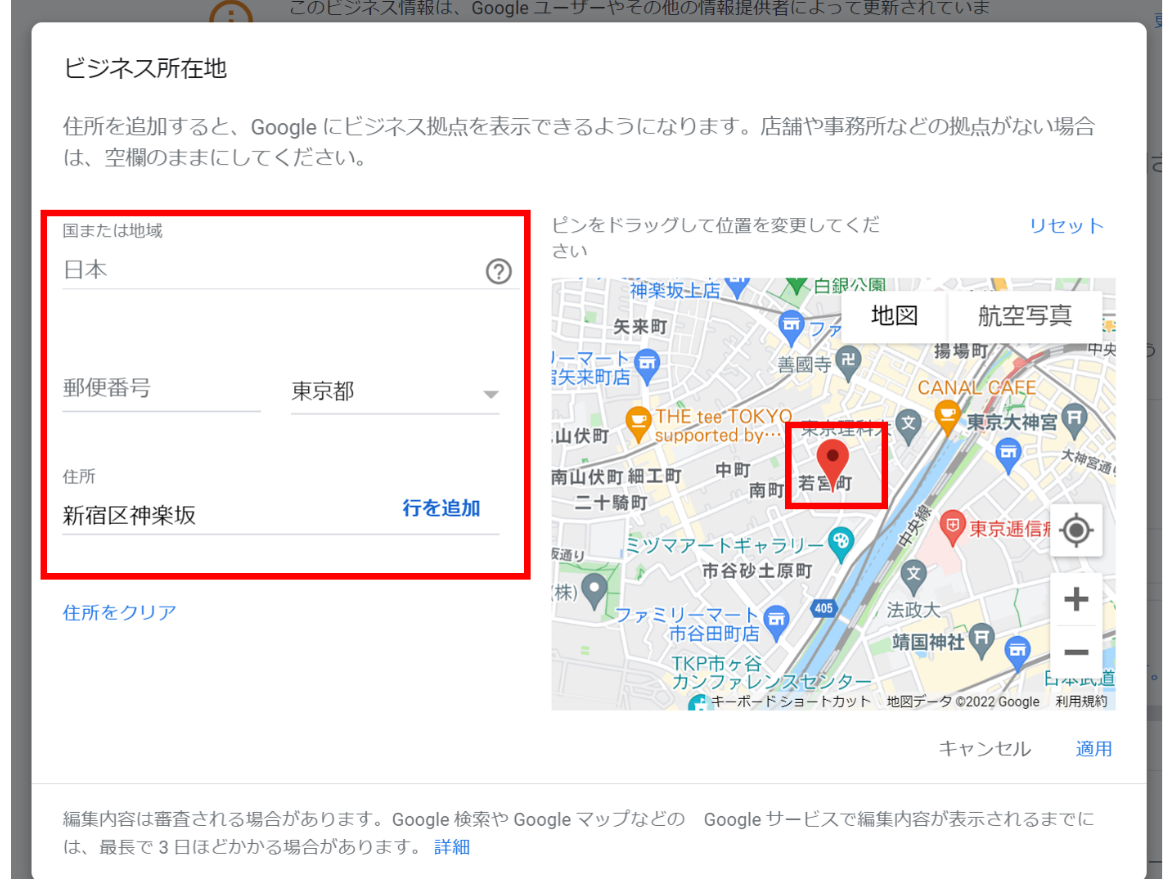Click the キャンセル button
1170x879 pixels.
pos(984,748)
